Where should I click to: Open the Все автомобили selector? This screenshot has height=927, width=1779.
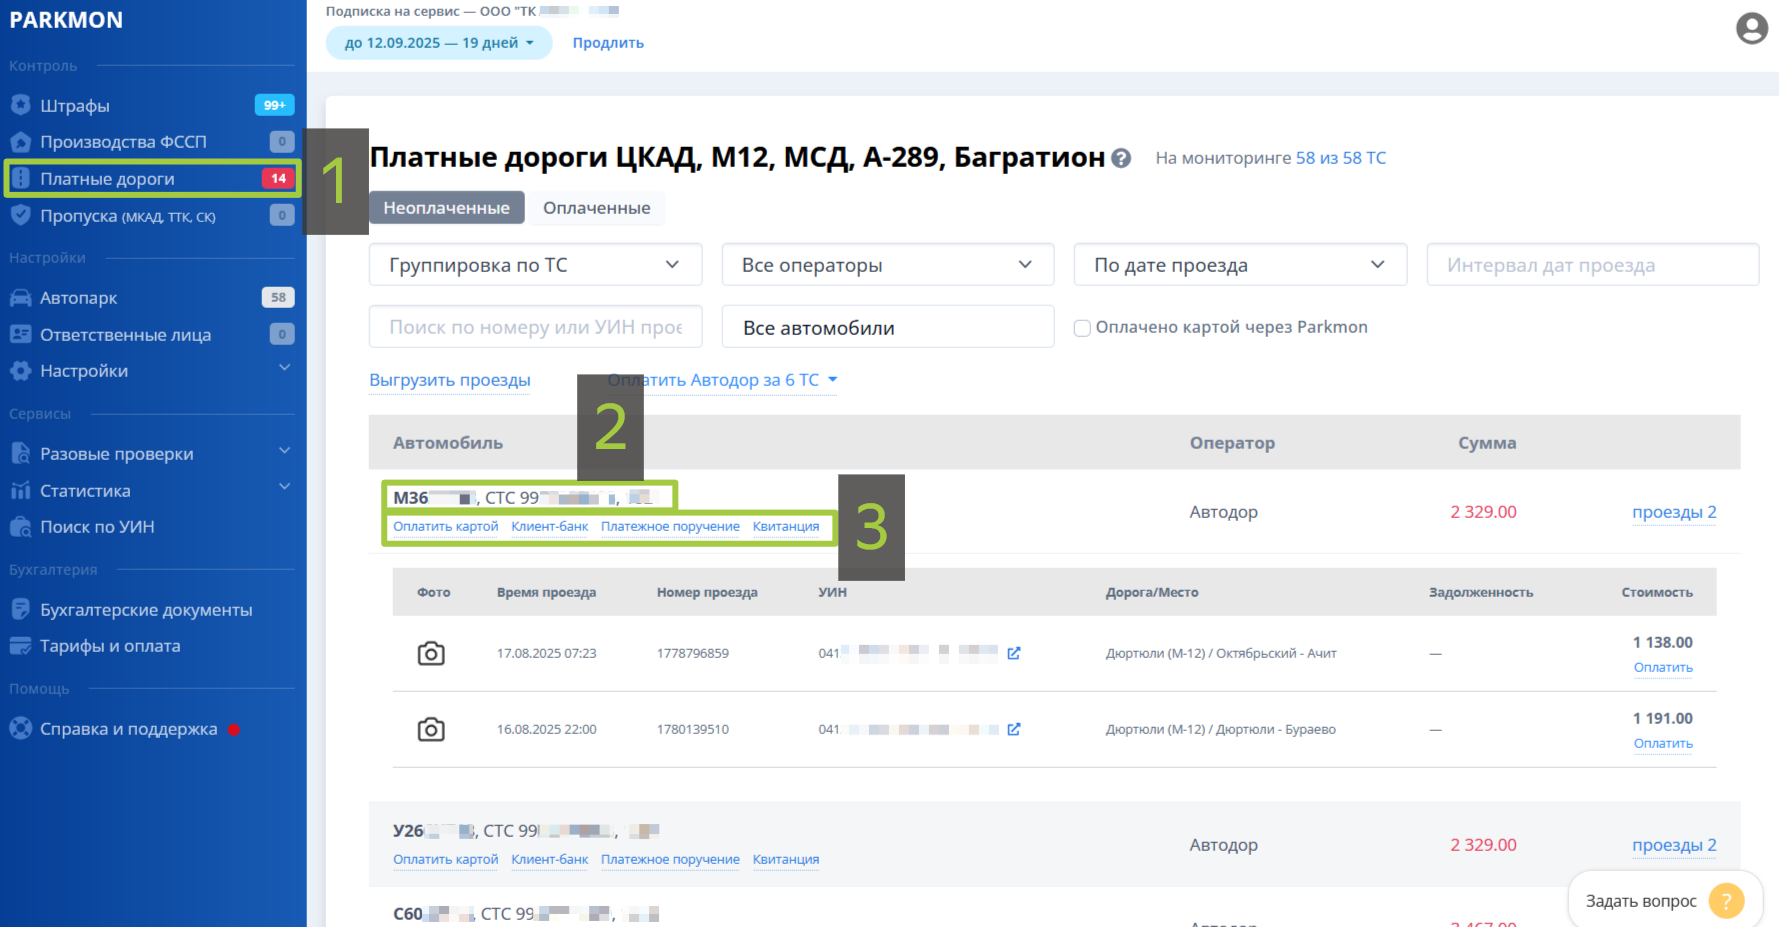(888, 327)
